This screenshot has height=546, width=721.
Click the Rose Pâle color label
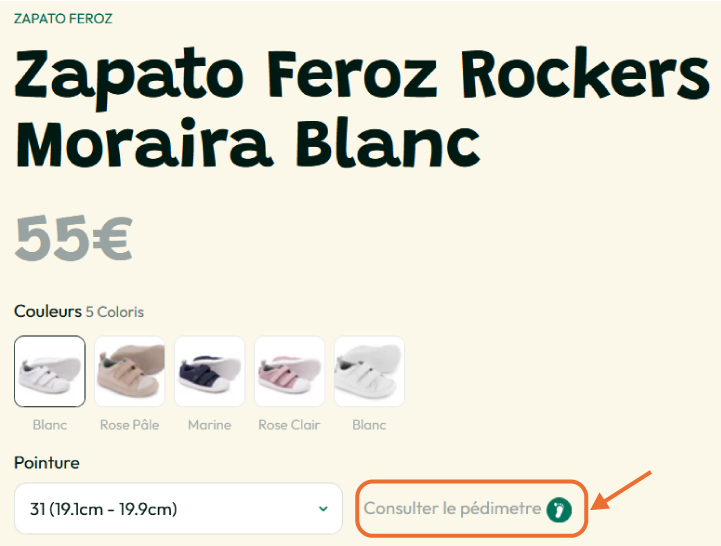coord(130,425)
